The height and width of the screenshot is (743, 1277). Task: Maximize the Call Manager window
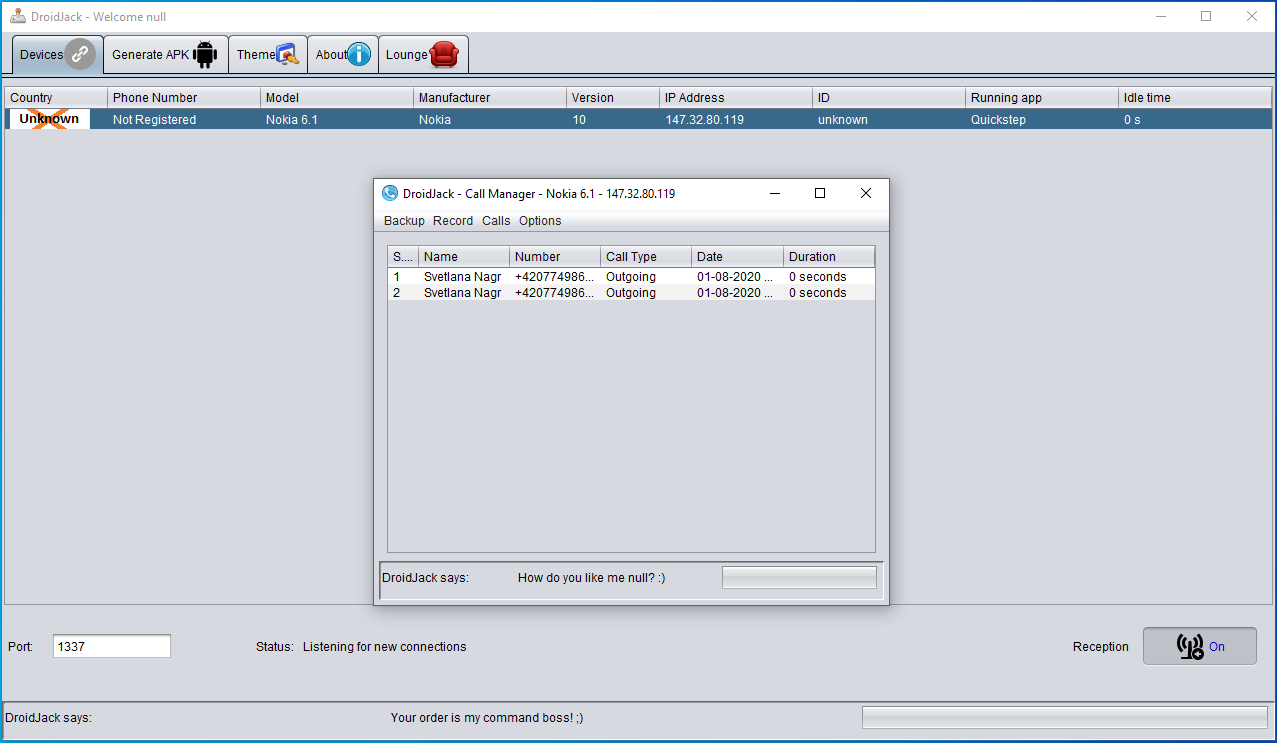click(820, 193)
